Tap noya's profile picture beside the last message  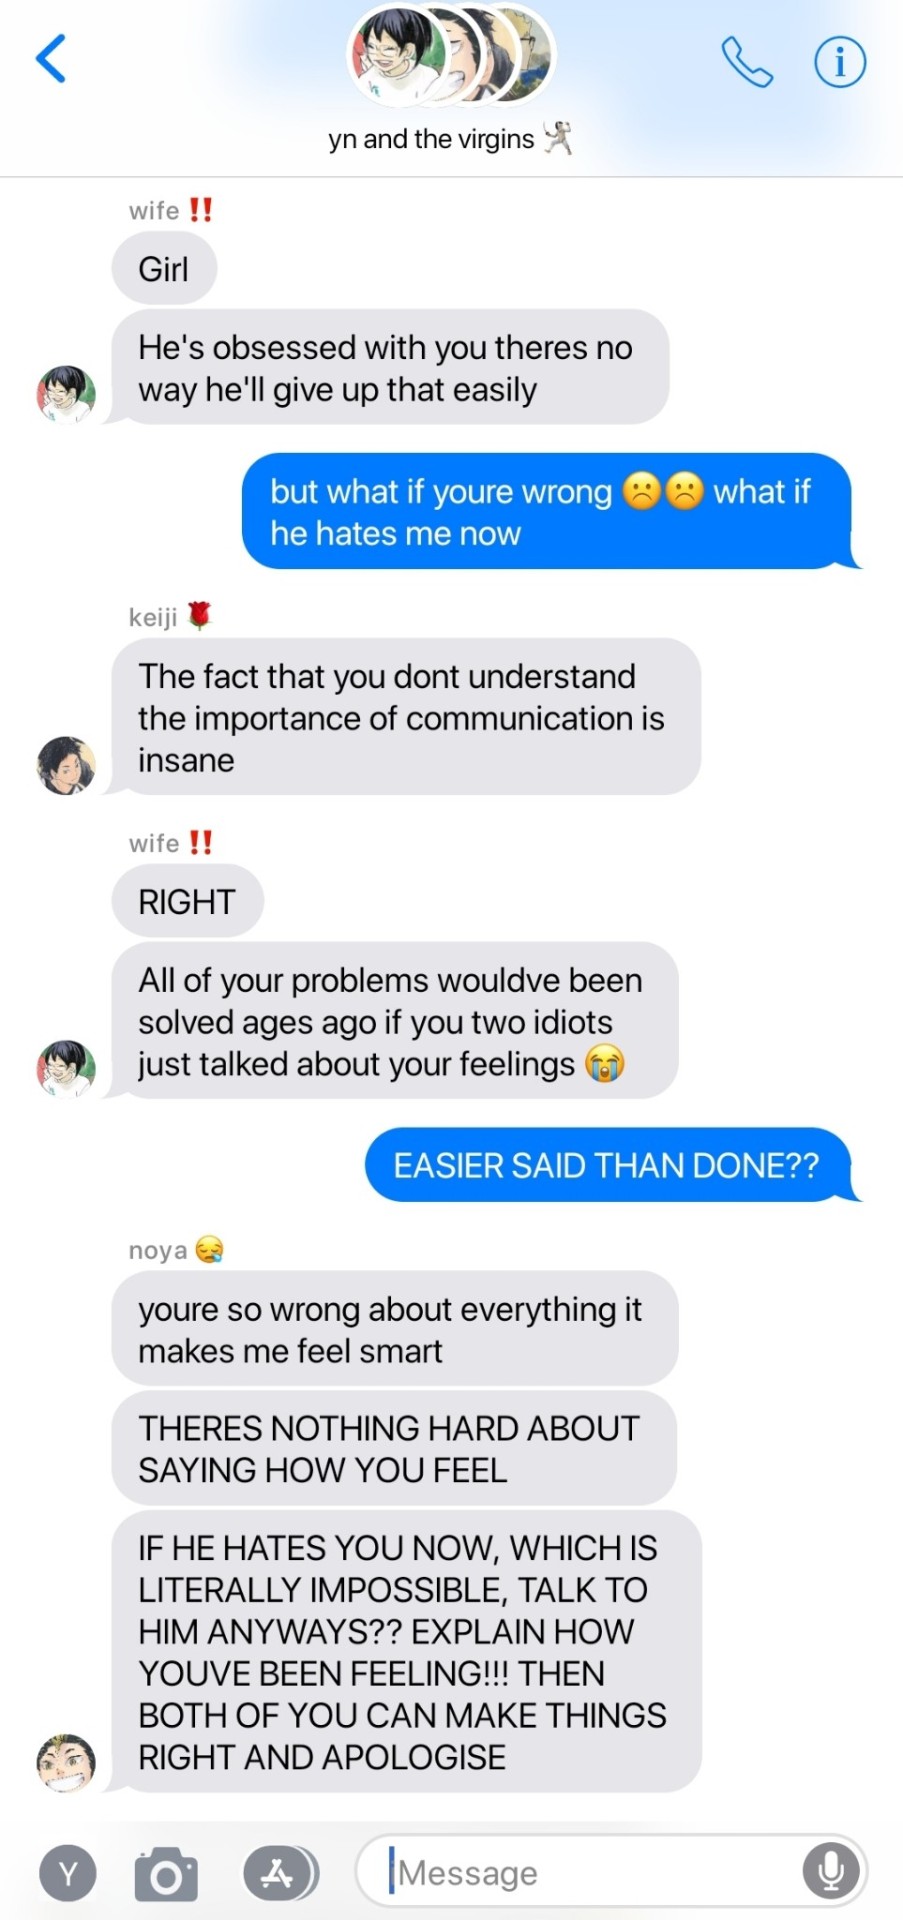pos(66,1763)
